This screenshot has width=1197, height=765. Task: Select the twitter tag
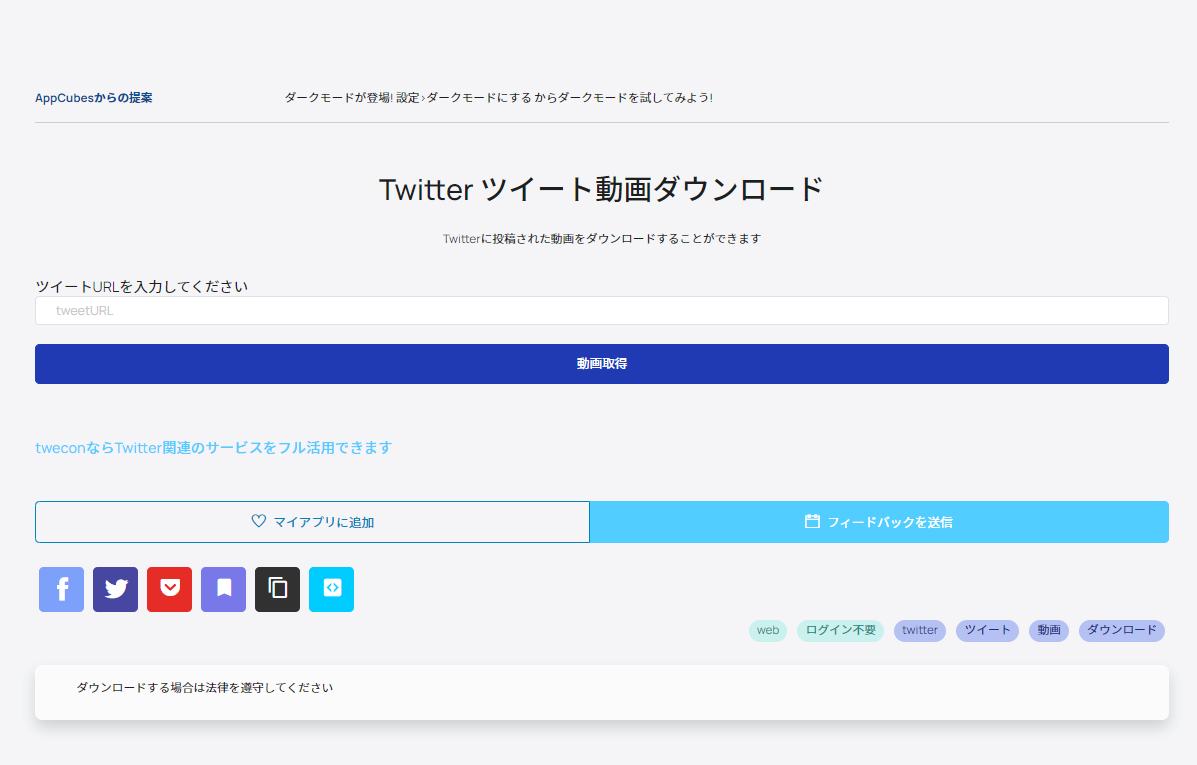[920, 631]
